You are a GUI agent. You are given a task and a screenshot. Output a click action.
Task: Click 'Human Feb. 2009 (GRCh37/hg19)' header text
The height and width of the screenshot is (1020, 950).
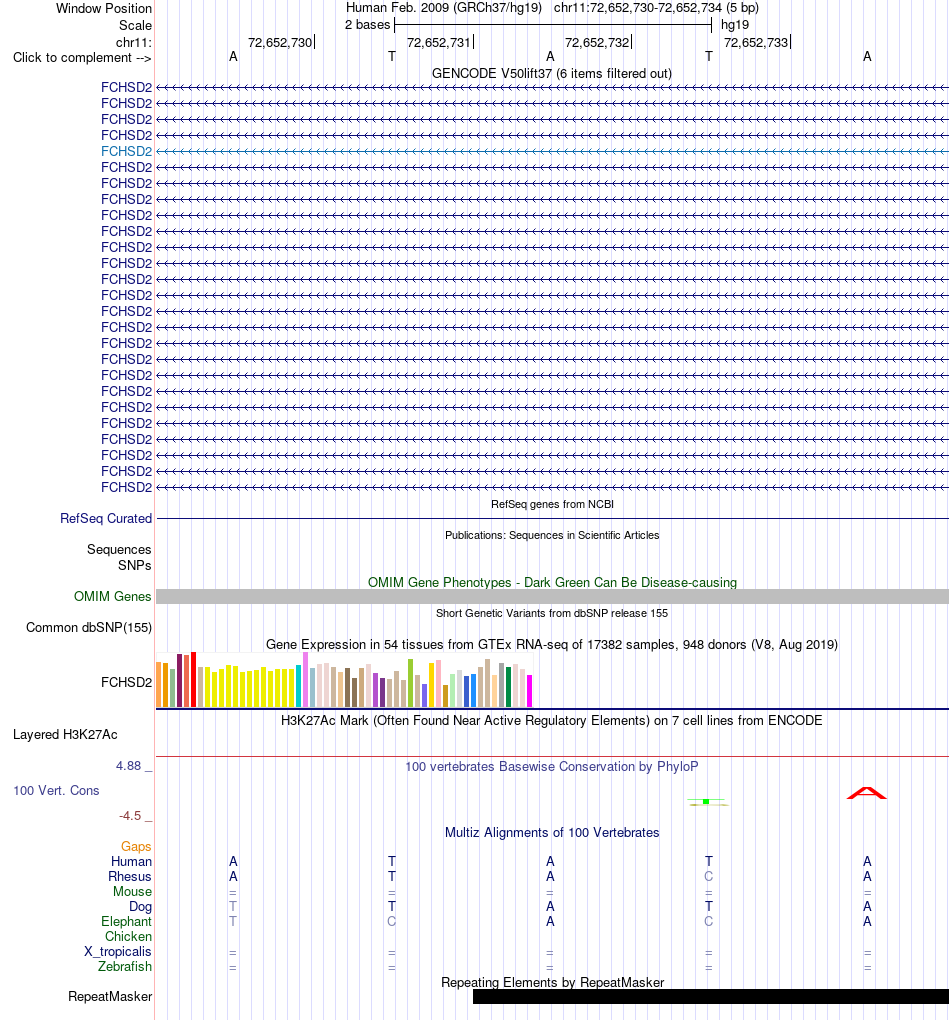(x=444, y=8)
